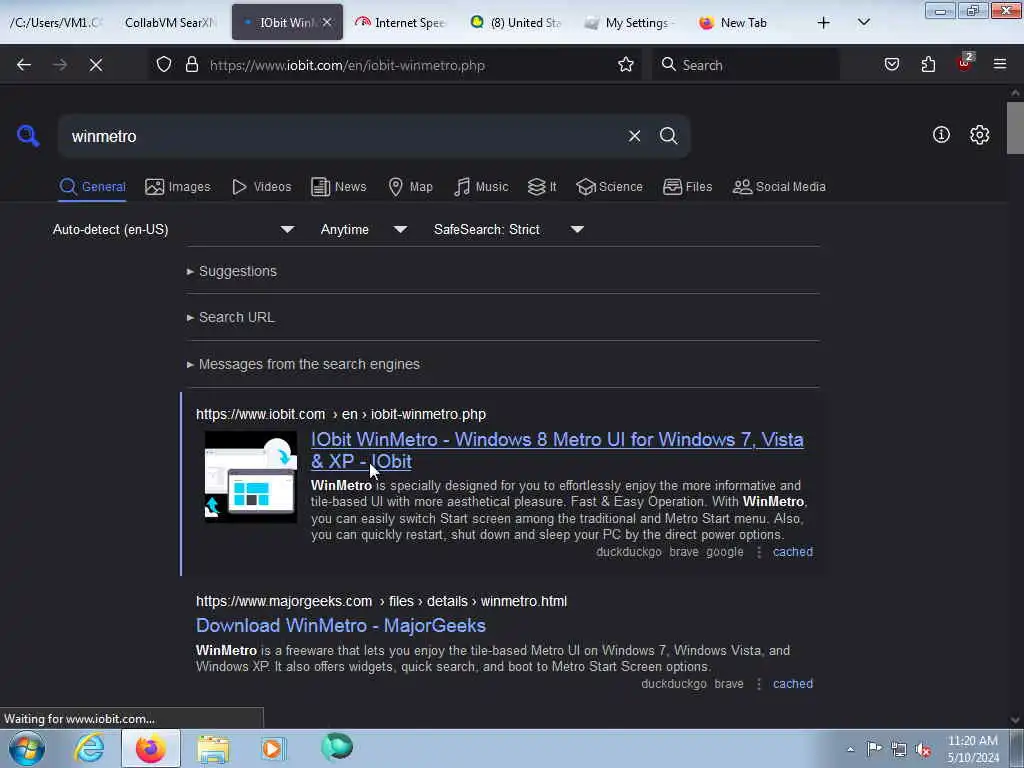Select the It search category
This screenshot has width=1024, height=768.
pos(542,187)
